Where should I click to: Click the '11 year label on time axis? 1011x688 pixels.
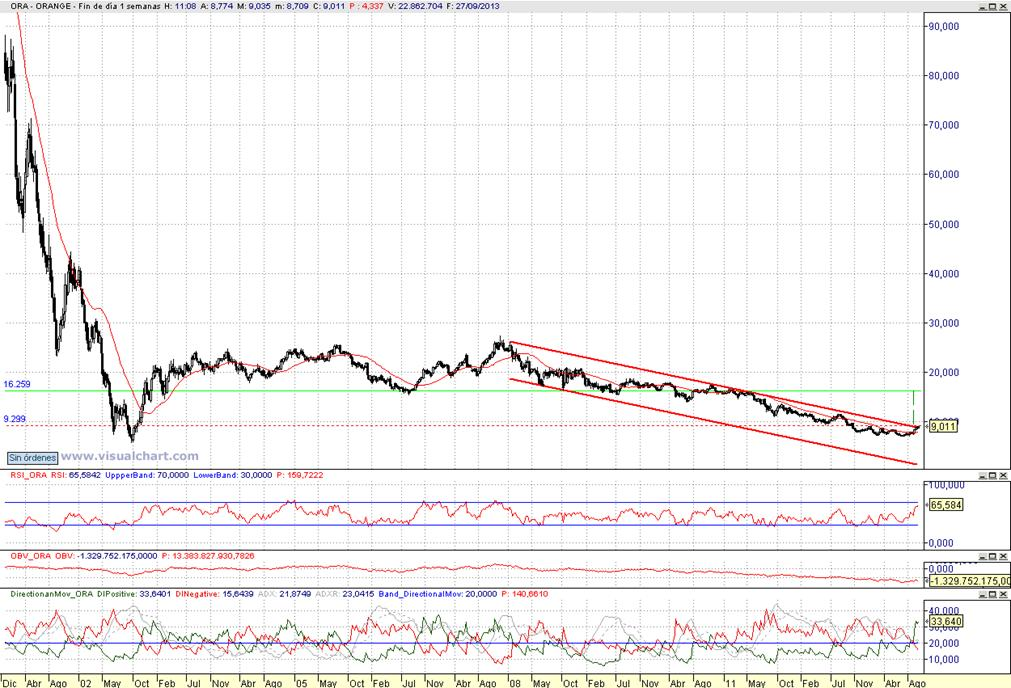pyautogui.click(x=729, y=683)
